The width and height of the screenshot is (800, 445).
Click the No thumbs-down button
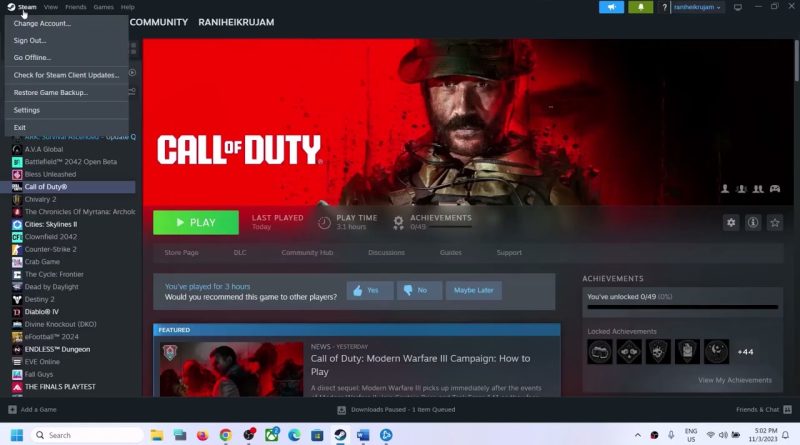(x=419, y=290)
